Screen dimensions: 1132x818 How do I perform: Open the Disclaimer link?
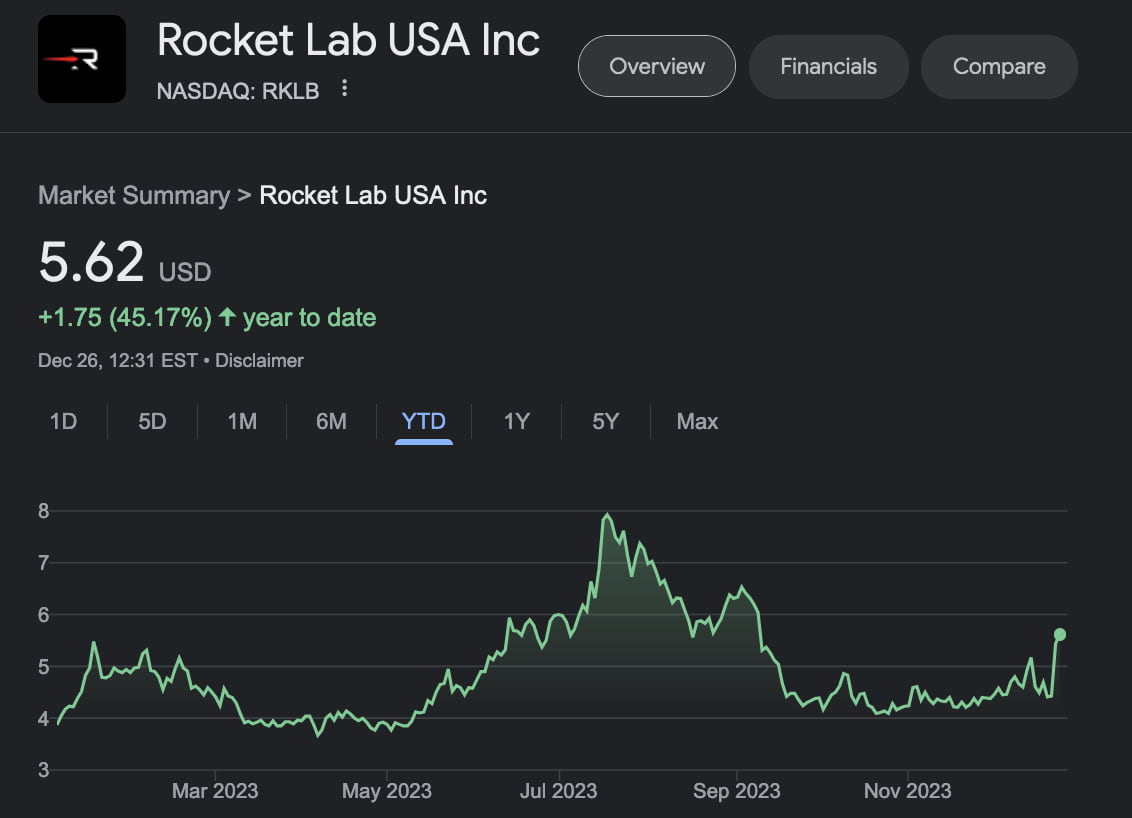point(259,360)
